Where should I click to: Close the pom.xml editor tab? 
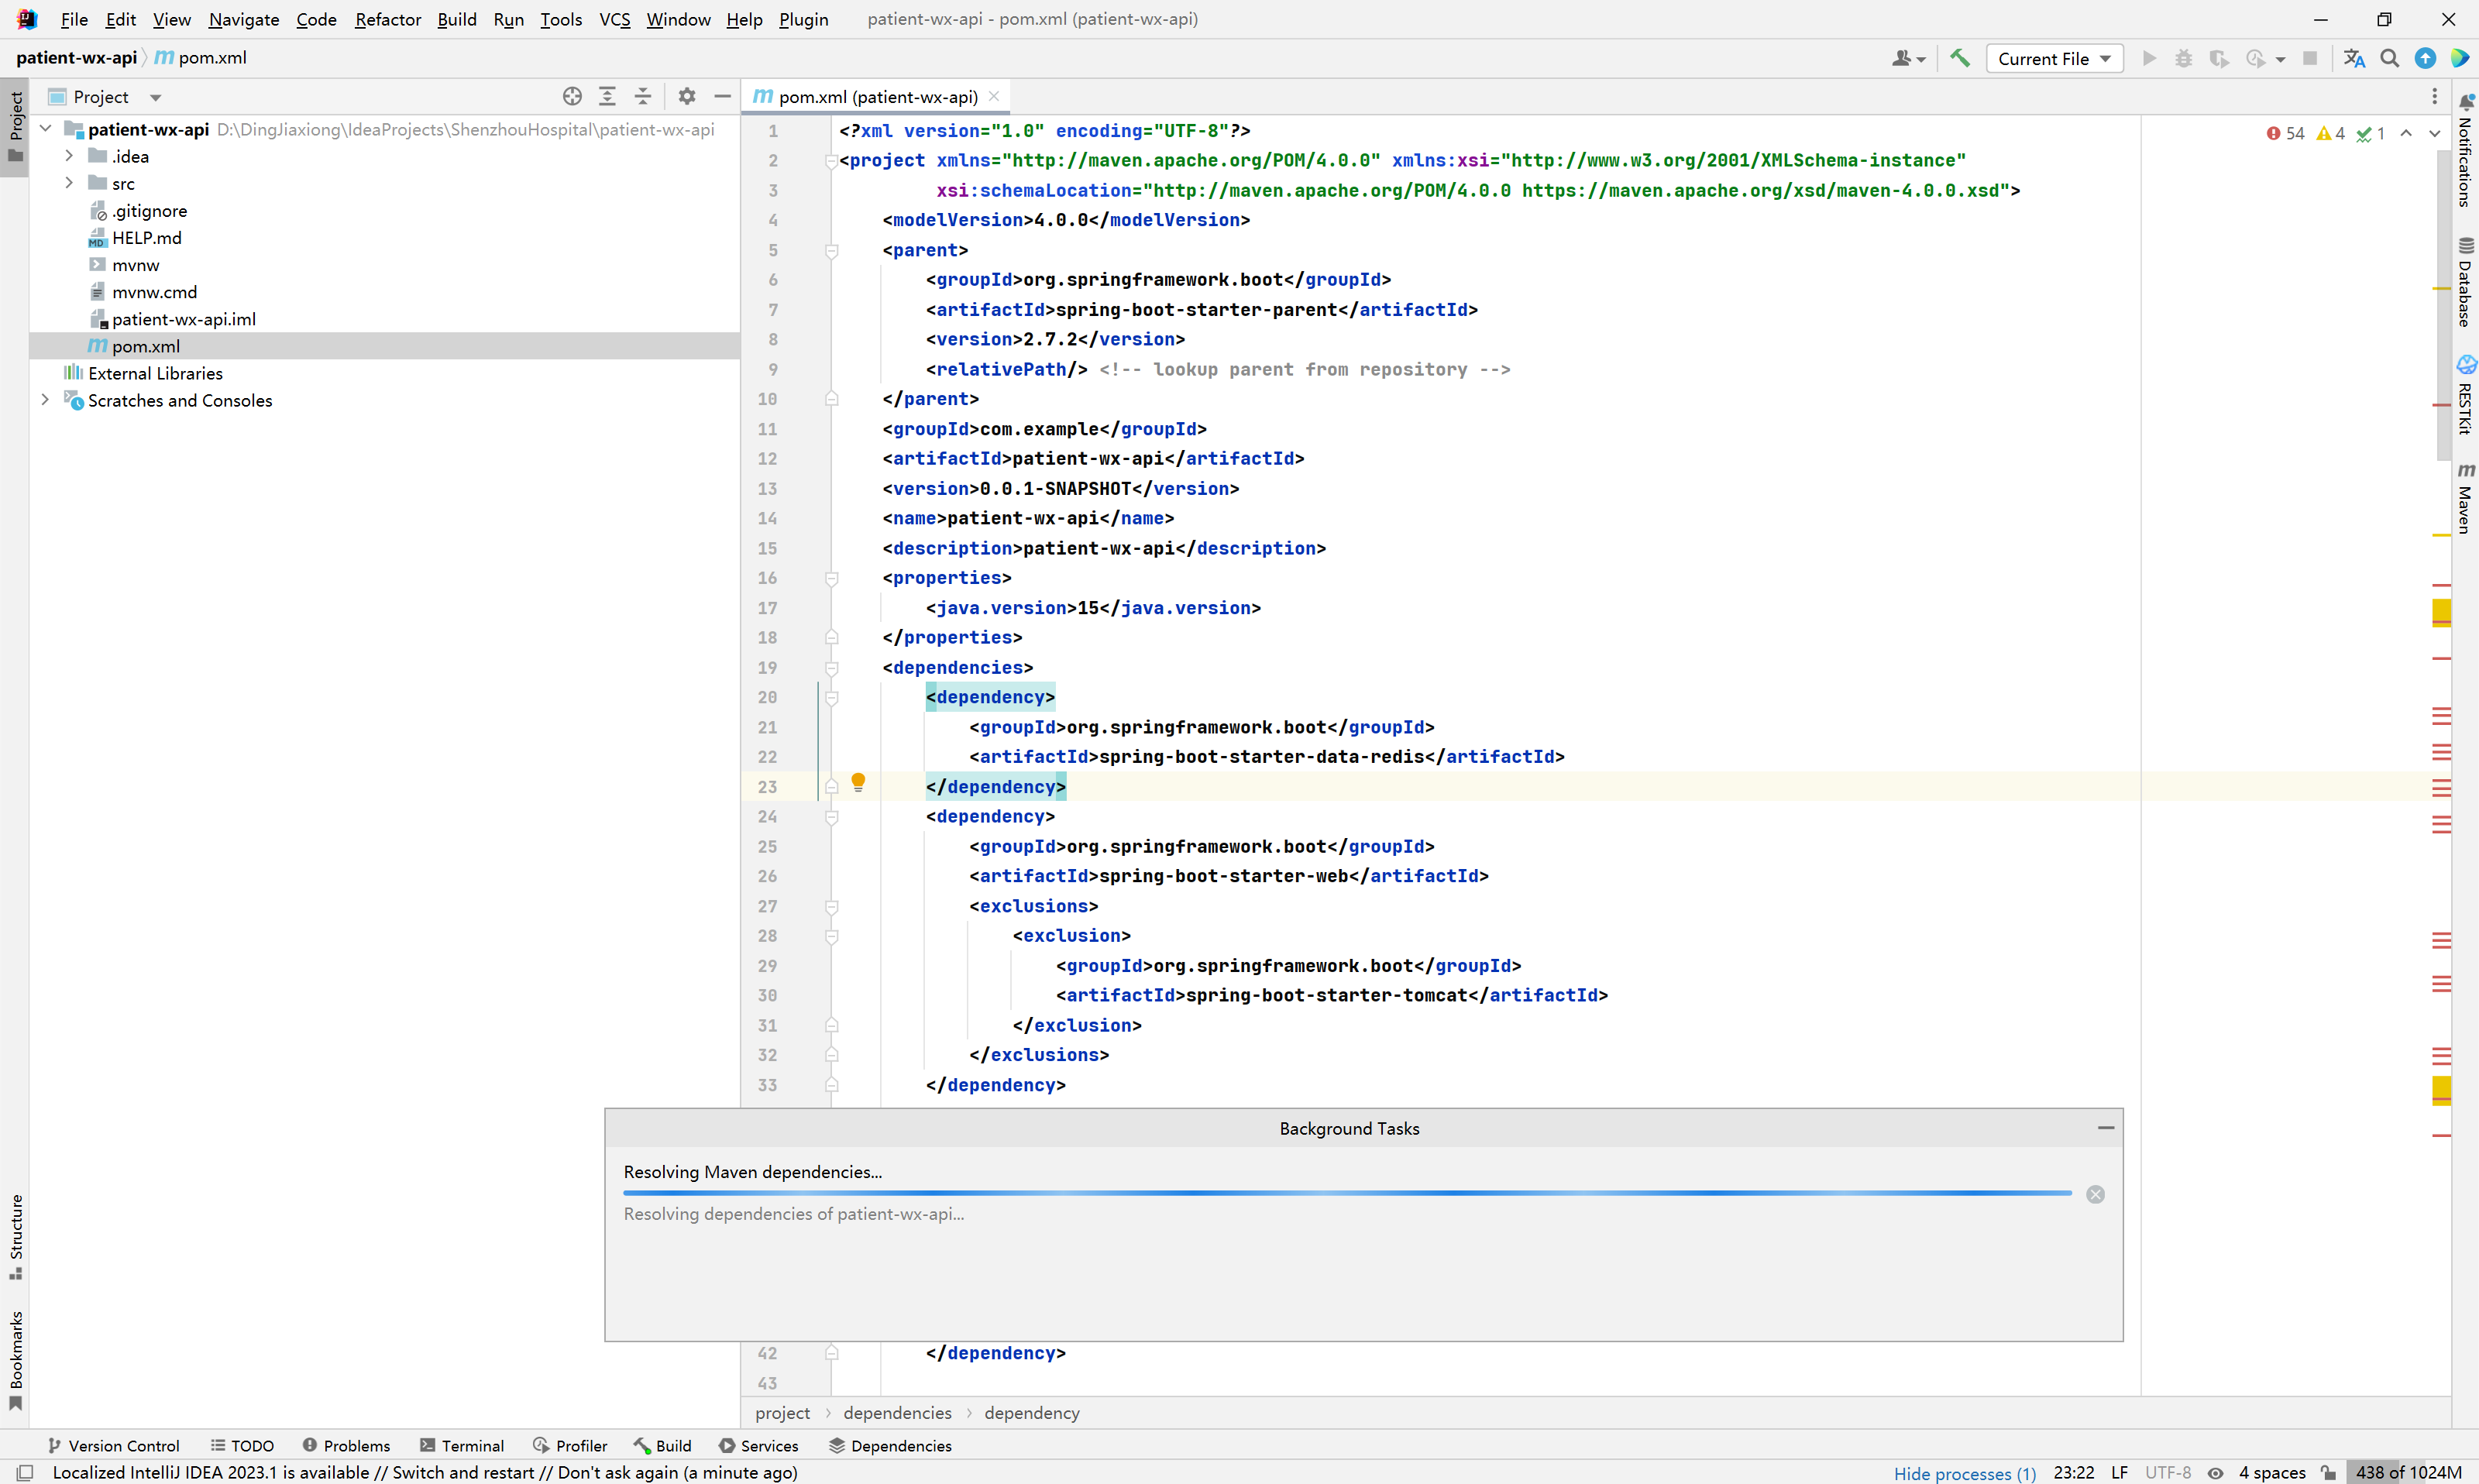[993, 96]
